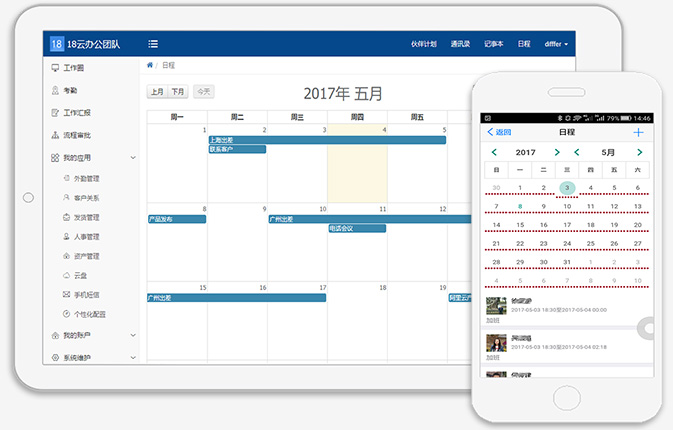Open 手机短信 SMS item
The height and width of the screenshot is (430, 673).
point(81,294)
